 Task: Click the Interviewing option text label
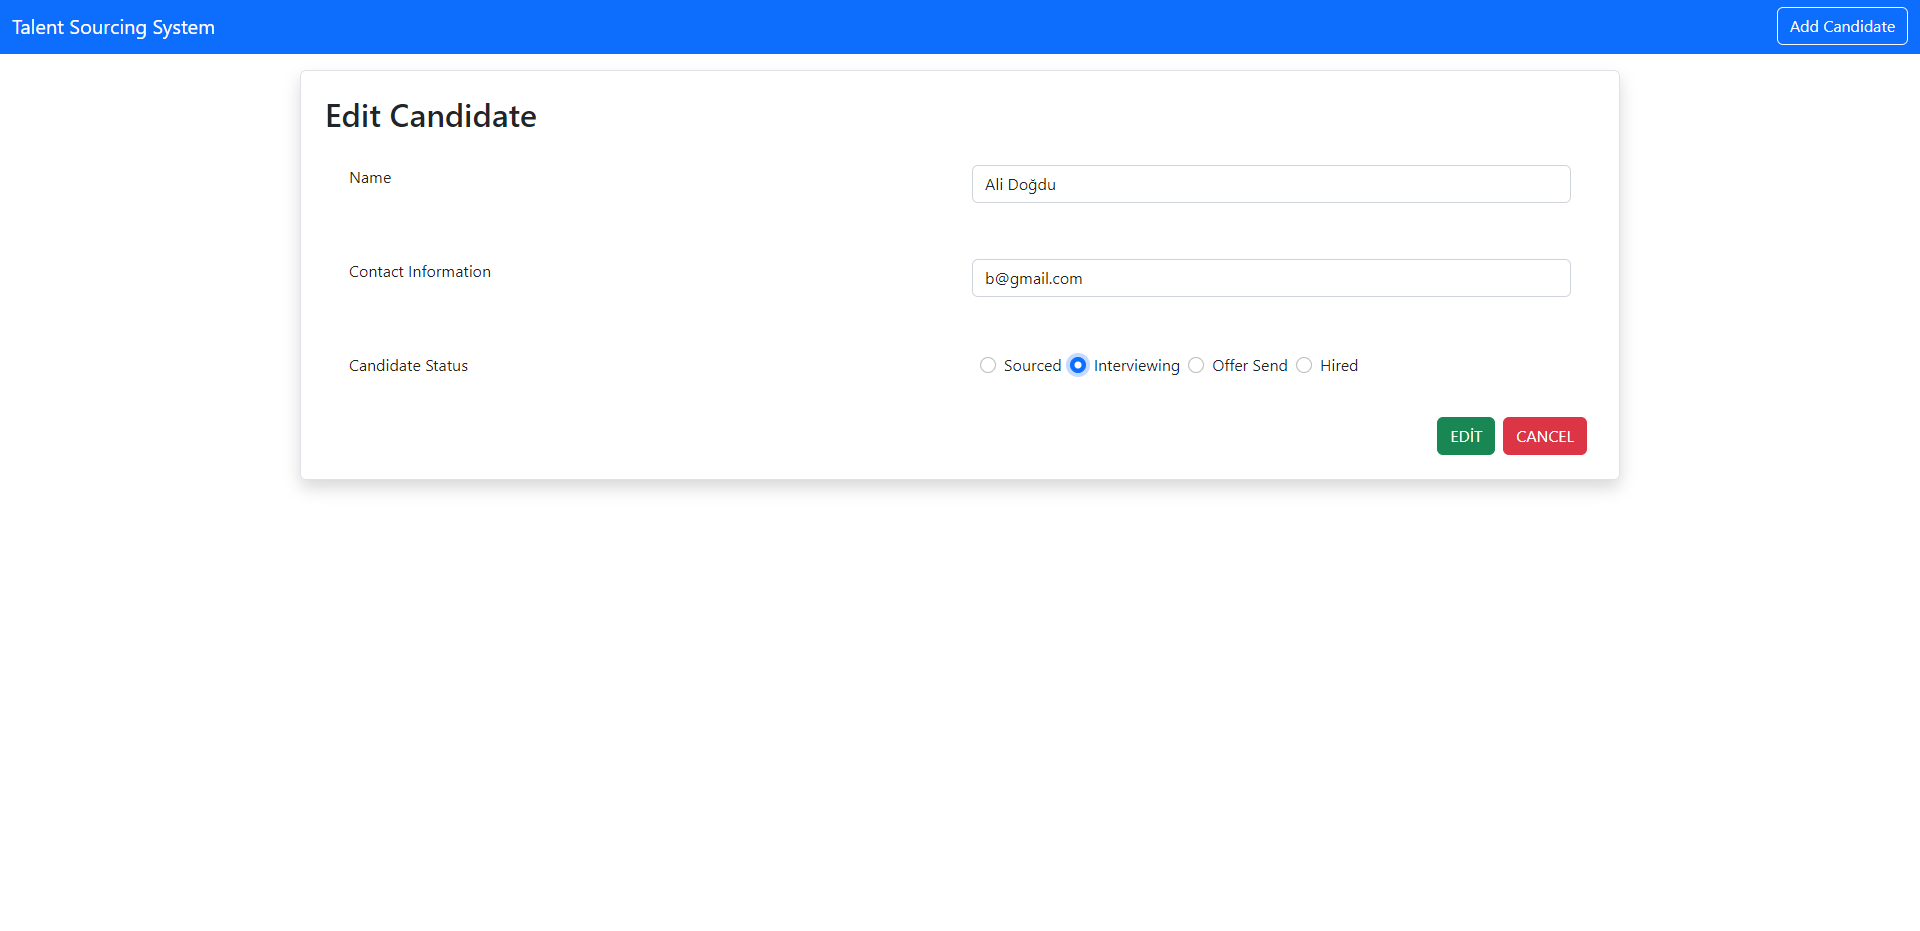[1137, 365]
